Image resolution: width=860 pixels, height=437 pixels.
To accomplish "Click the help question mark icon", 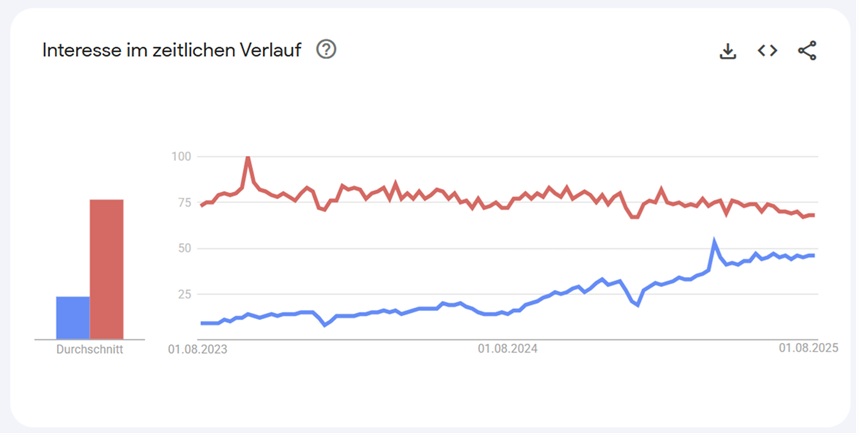I will (x=326, y=49).
